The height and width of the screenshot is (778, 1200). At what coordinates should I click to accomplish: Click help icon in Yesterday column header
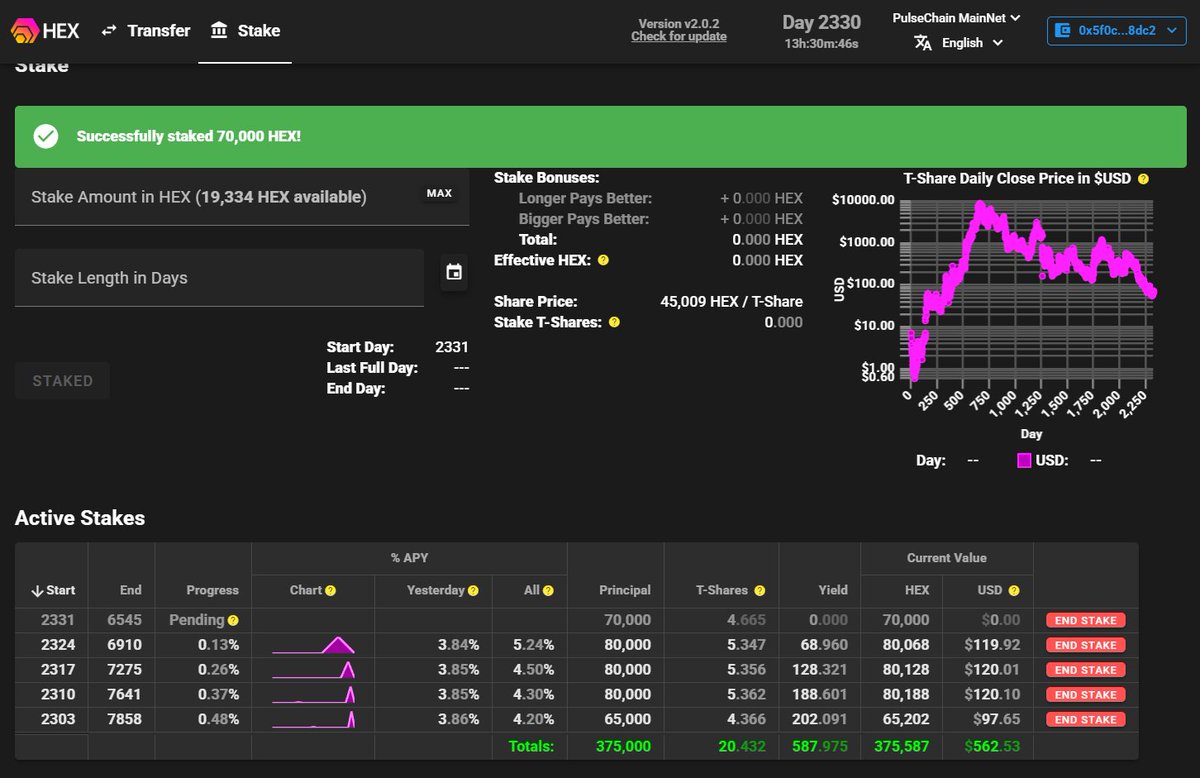tap(473, 590)
